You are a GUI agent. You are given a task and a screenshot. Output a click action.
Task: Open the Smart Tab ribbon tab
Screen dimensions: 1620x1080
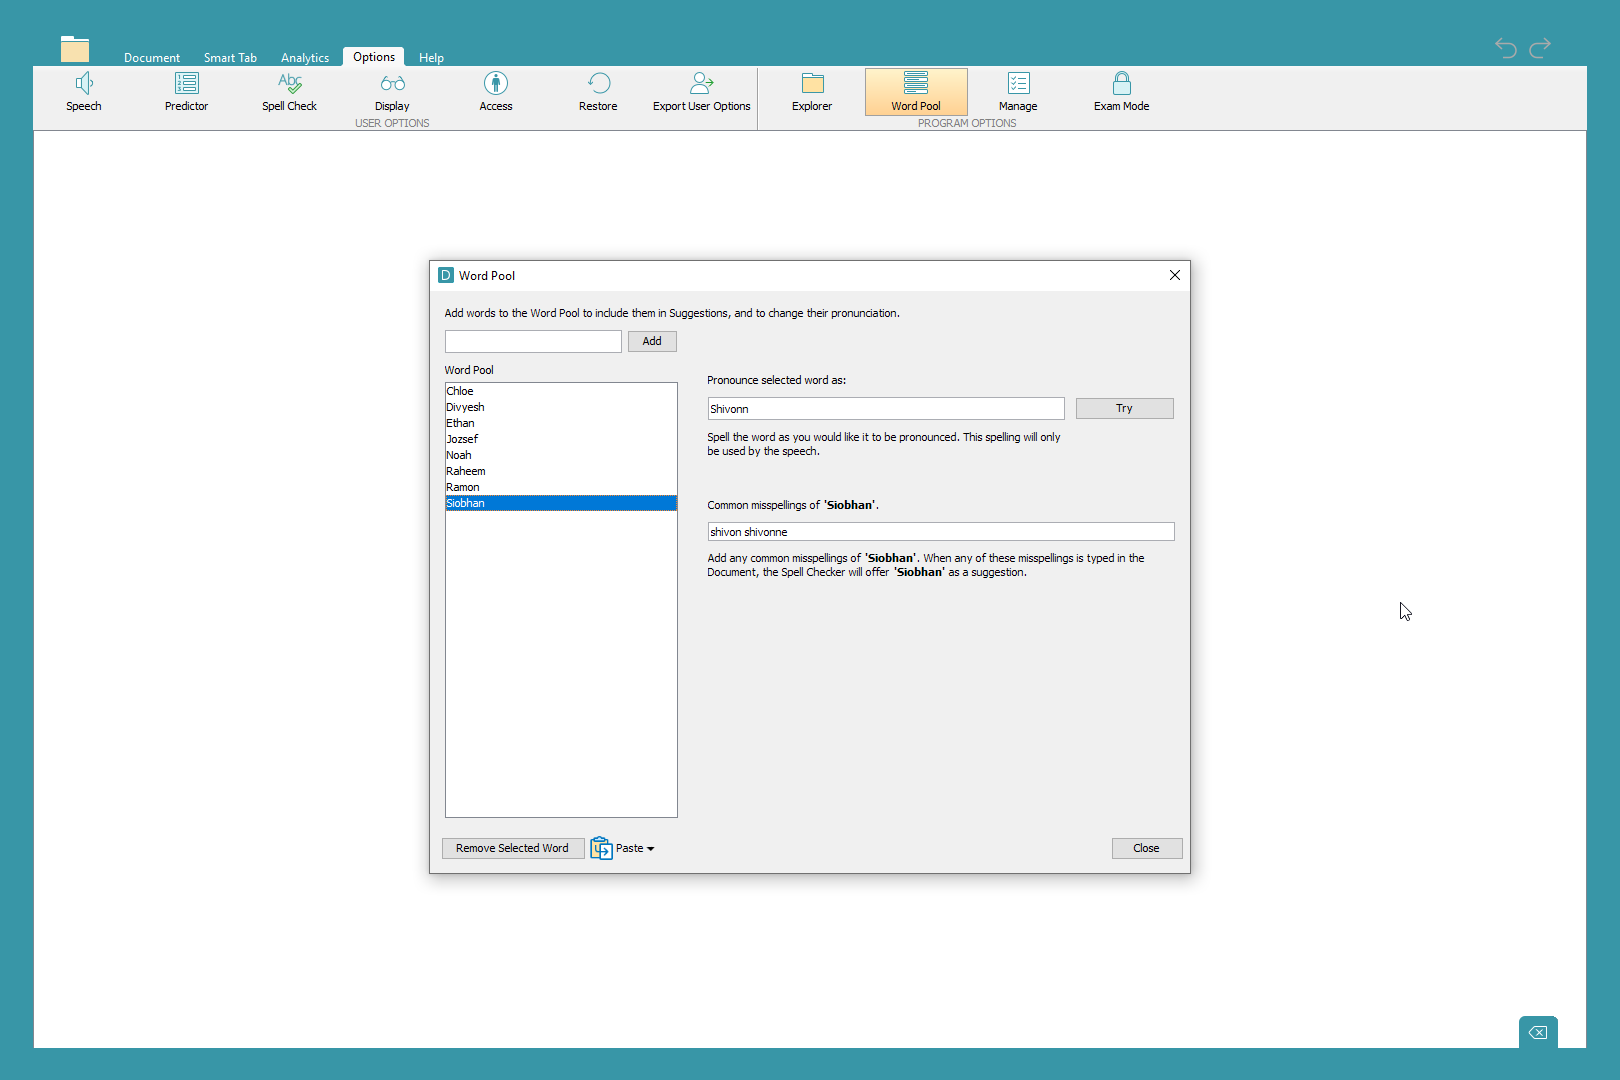pos(230,58)
